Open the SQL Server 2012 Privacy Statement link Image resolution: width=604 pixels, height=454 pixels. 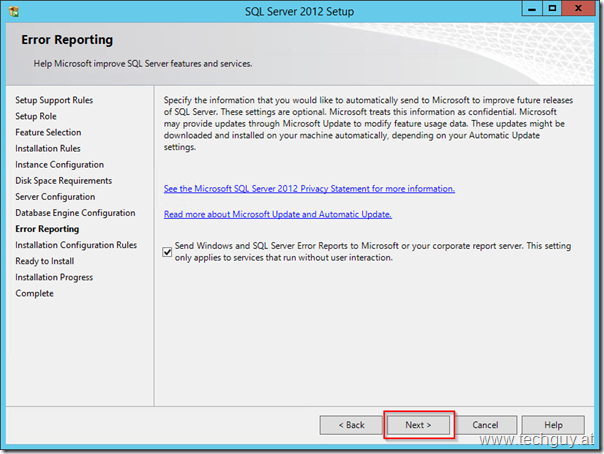[x=309, y=189]
